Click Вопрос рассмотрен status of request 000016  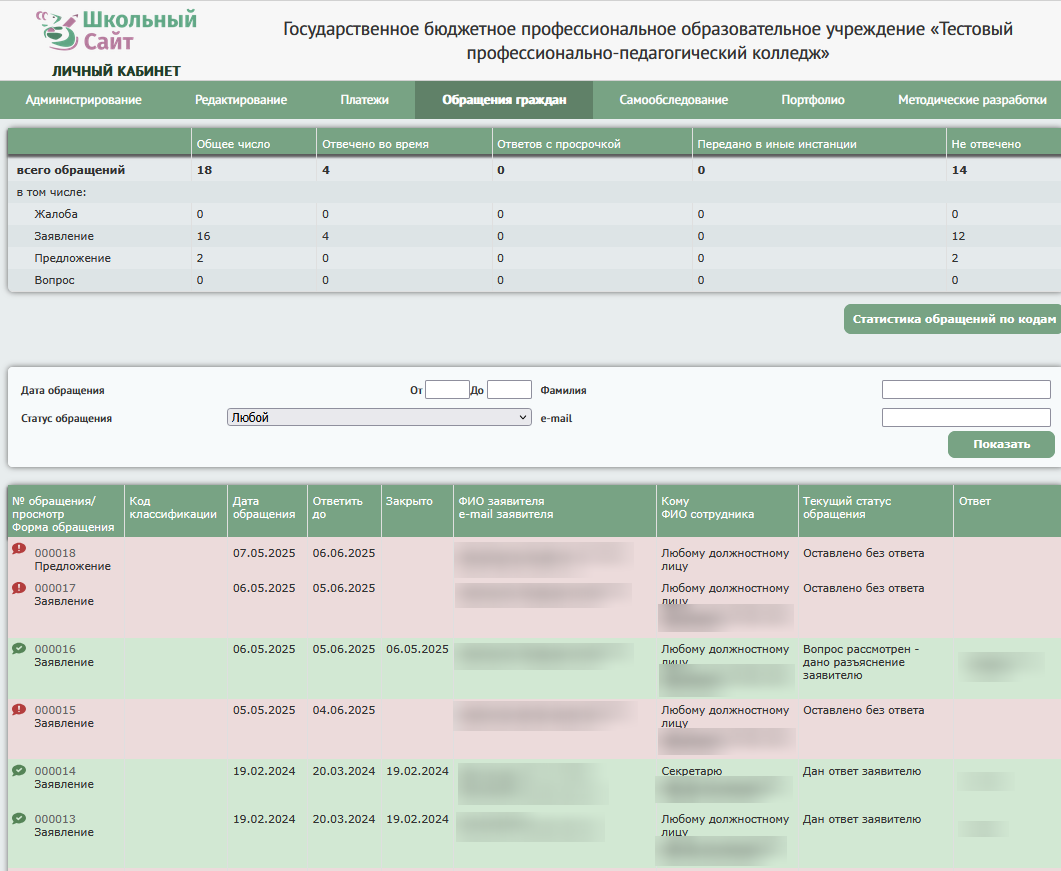(861, 662)
